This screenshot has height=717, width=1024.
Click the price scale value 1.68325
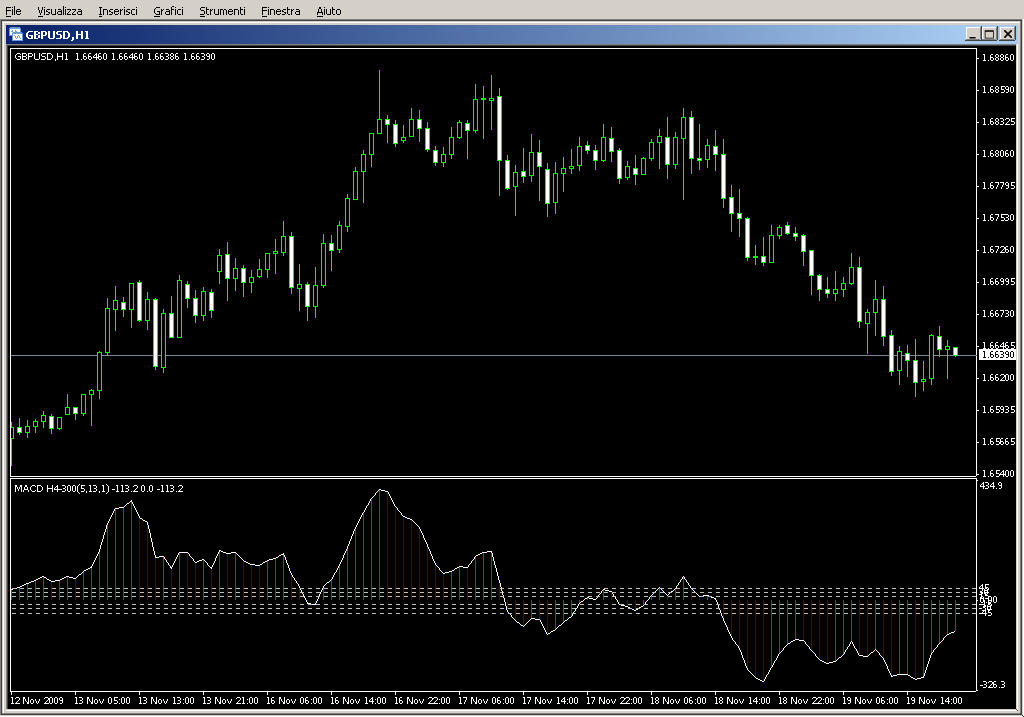click(x=999, y=121)
